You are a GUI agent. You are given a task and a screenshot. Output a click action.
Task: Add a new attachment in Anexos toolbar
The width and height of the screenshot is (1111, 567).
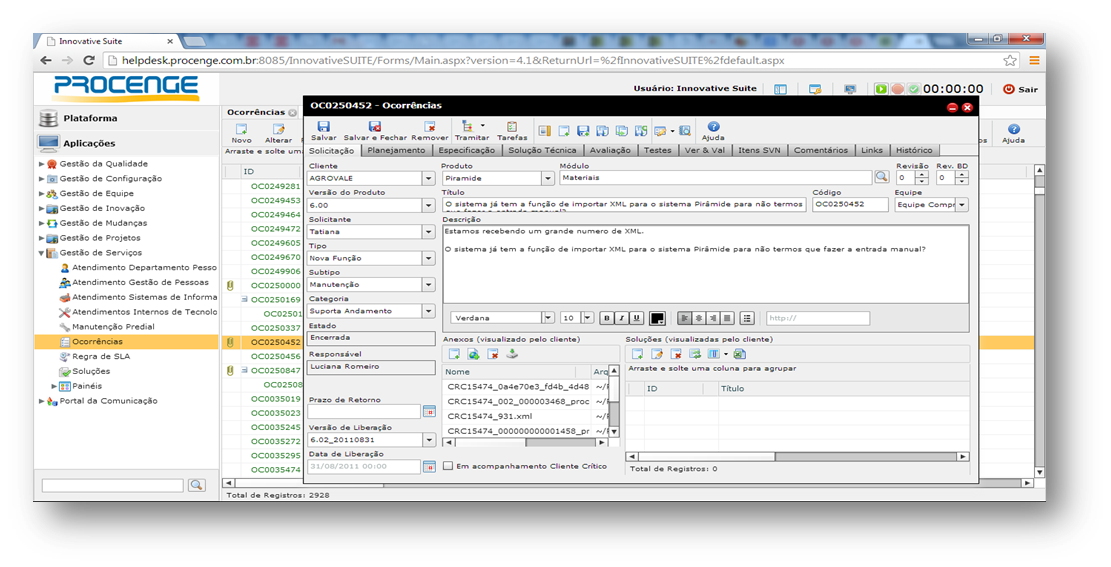click(x=453, y=354)
